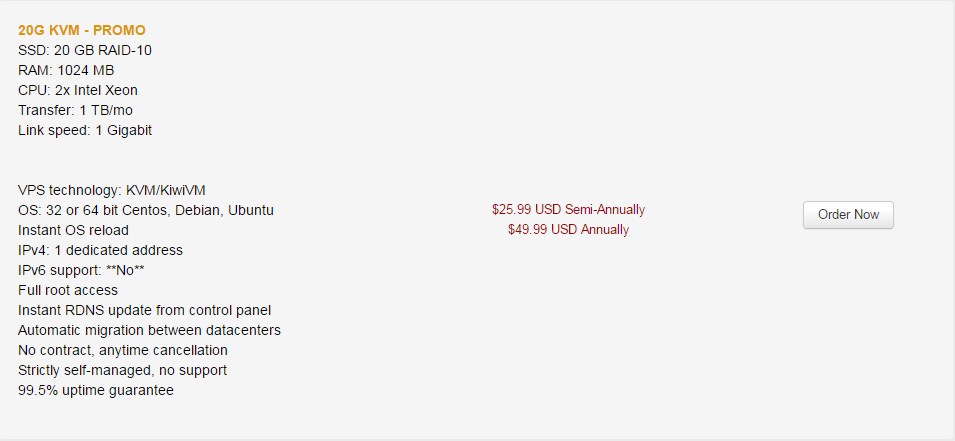Click the 99.5% uptime guarantee line
955x441 pixels.
click(x=96, y=390)
